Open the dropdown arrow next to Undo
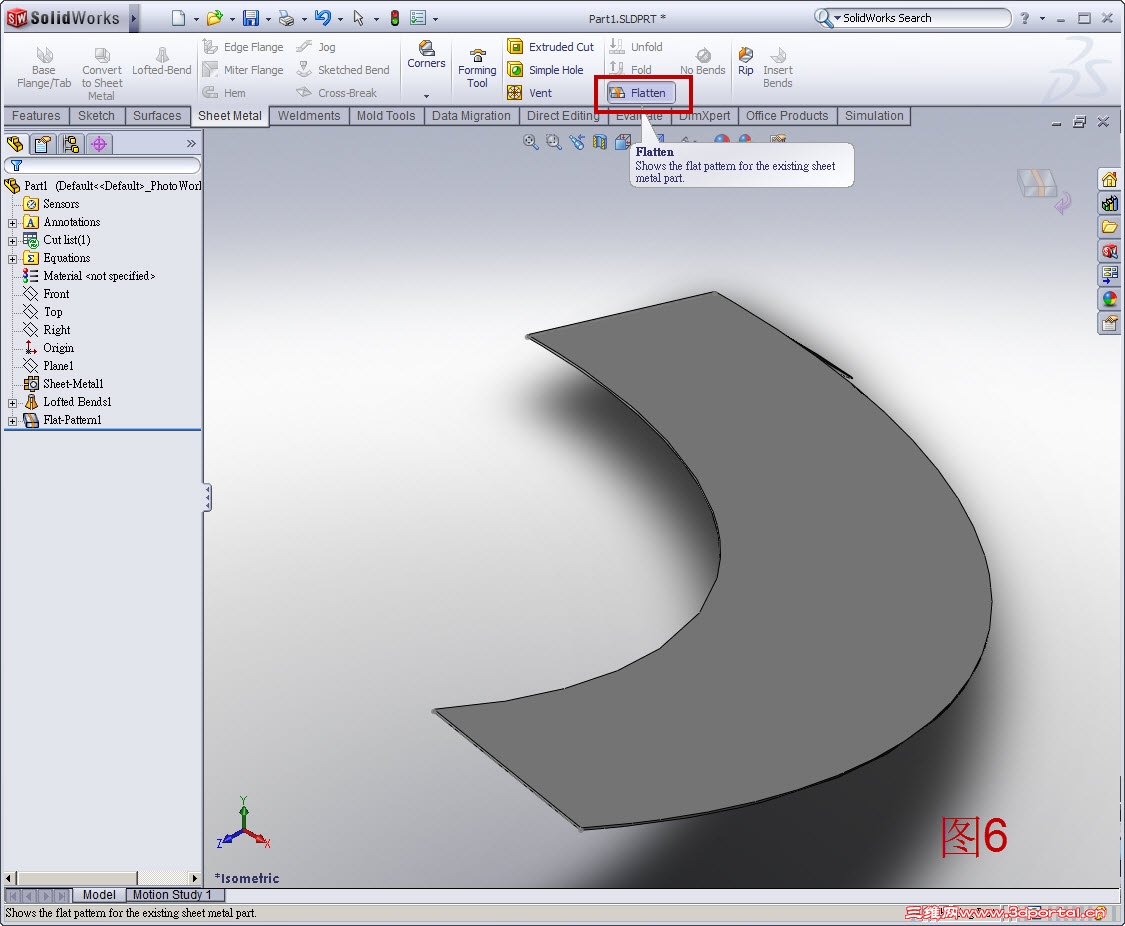This screenshot has width=1125, height=926. click(340, 19)
